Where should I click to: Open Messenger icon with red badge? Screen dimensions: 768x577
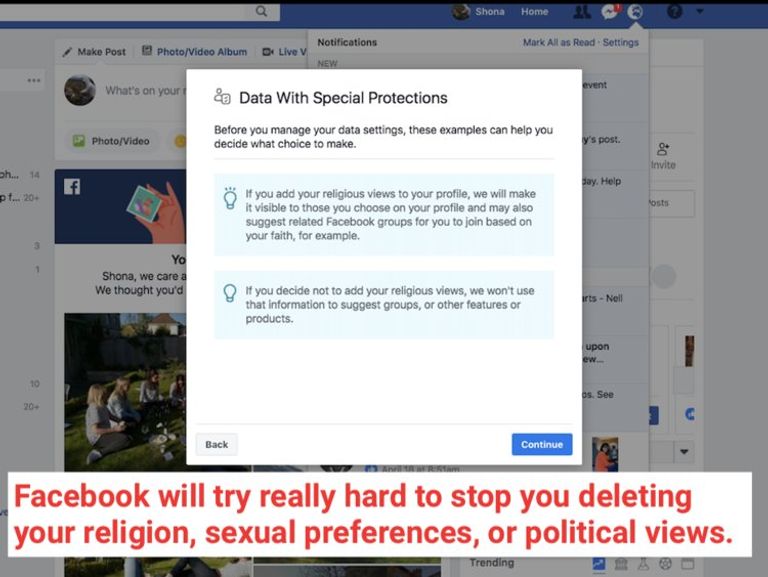pyautogui.click(x=610, y=12)
